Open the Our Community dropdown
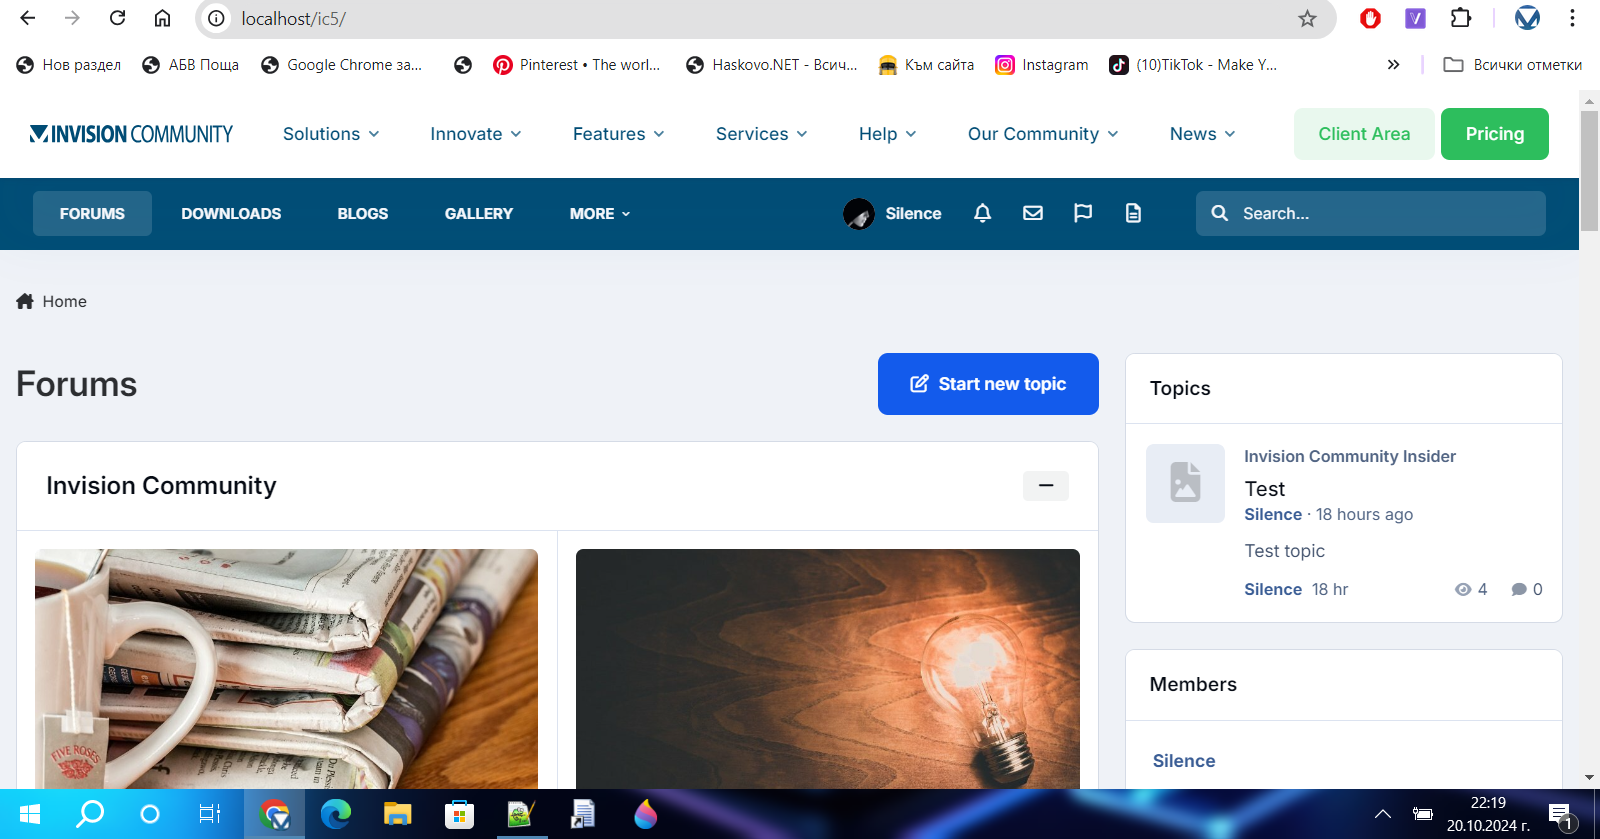The image size is (1600, 839). click(1043, 134)
